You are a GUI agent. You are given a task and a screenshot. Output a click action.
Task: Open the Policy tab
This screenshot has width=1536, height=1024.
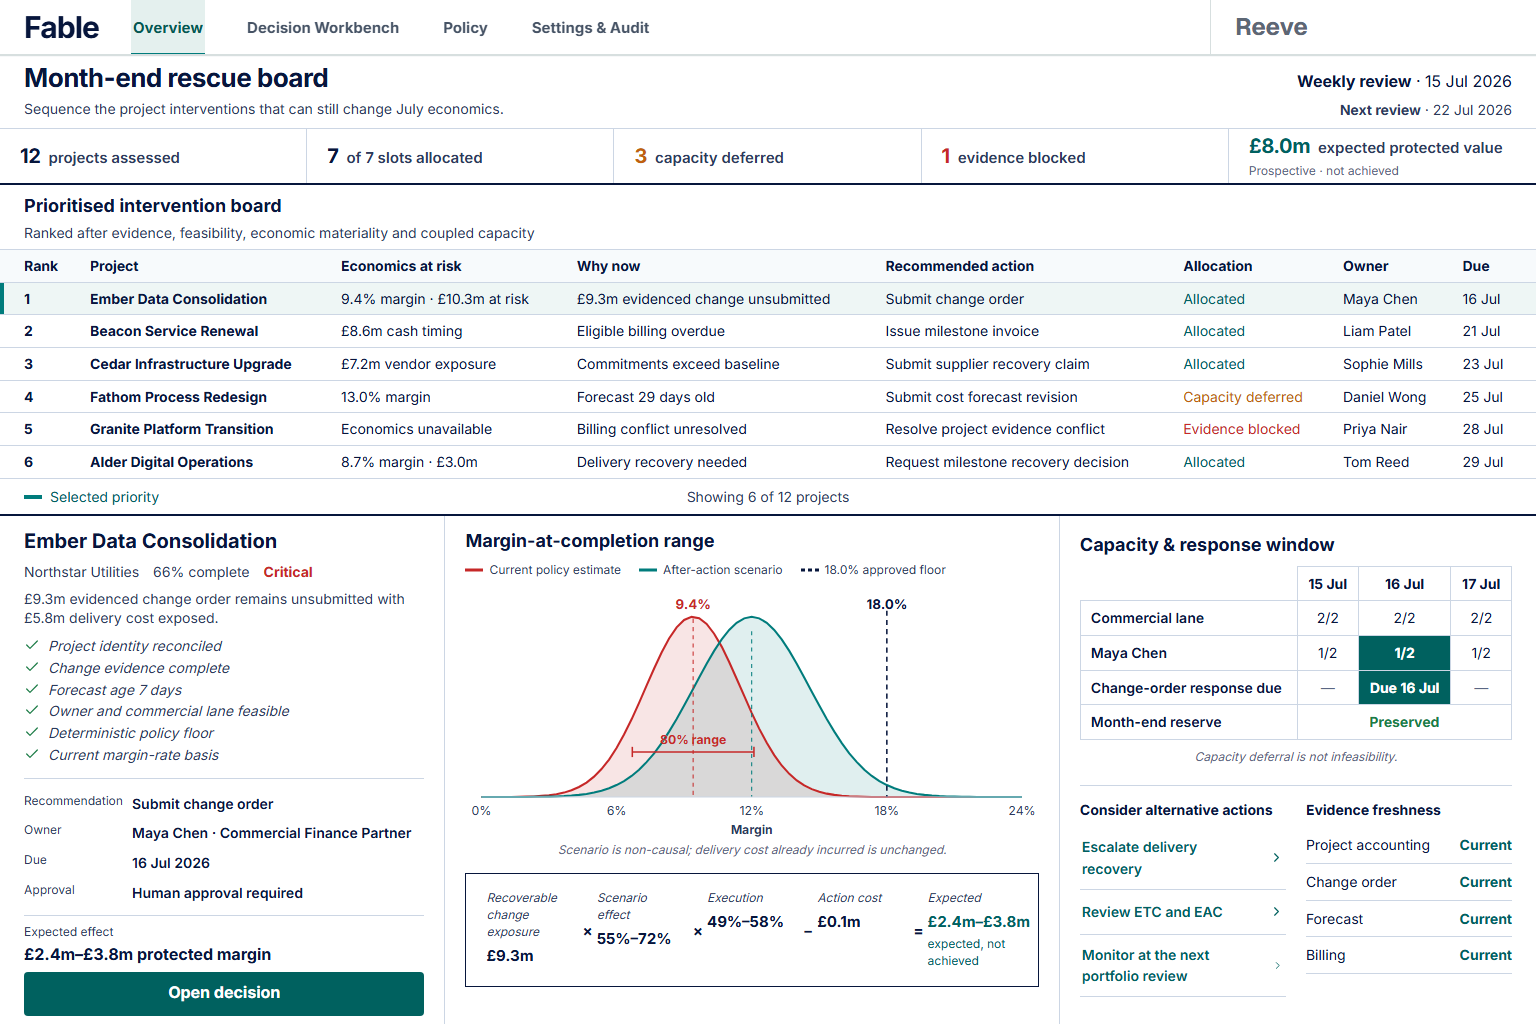click(x=465, y=28)
